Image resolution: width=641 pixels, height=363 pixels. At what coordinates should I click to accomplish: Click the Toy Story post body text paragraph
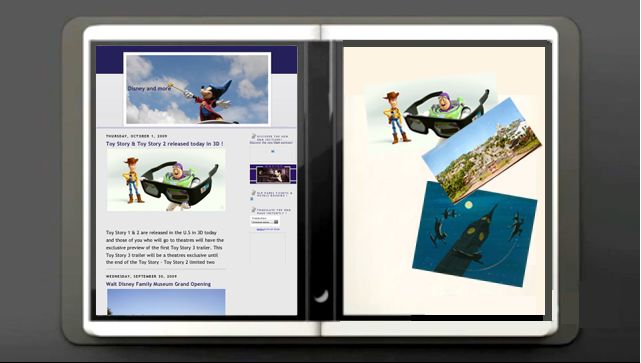pos(165,247)
